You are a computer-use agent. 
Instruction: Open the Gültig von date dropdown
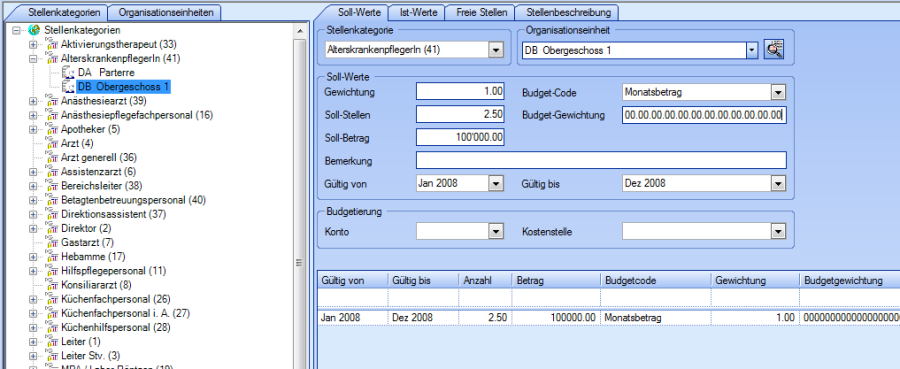496,184
